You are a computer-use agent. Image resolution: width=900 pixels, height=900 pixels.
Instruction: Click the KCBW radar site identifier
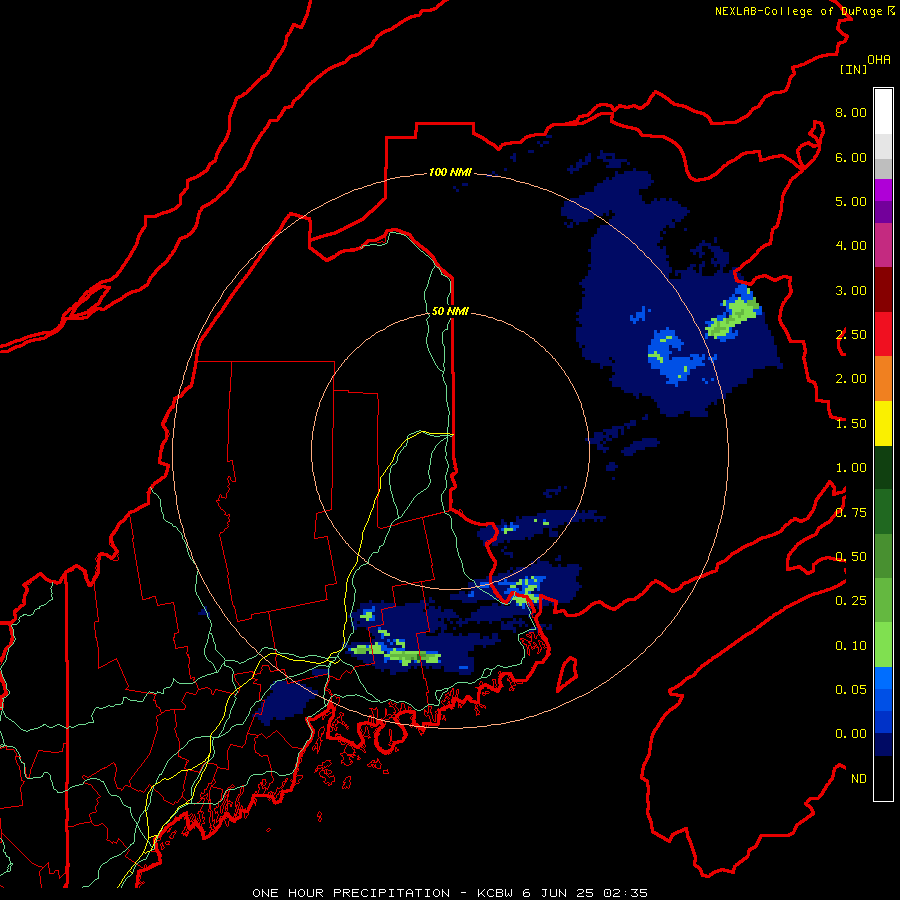[496, 893]
